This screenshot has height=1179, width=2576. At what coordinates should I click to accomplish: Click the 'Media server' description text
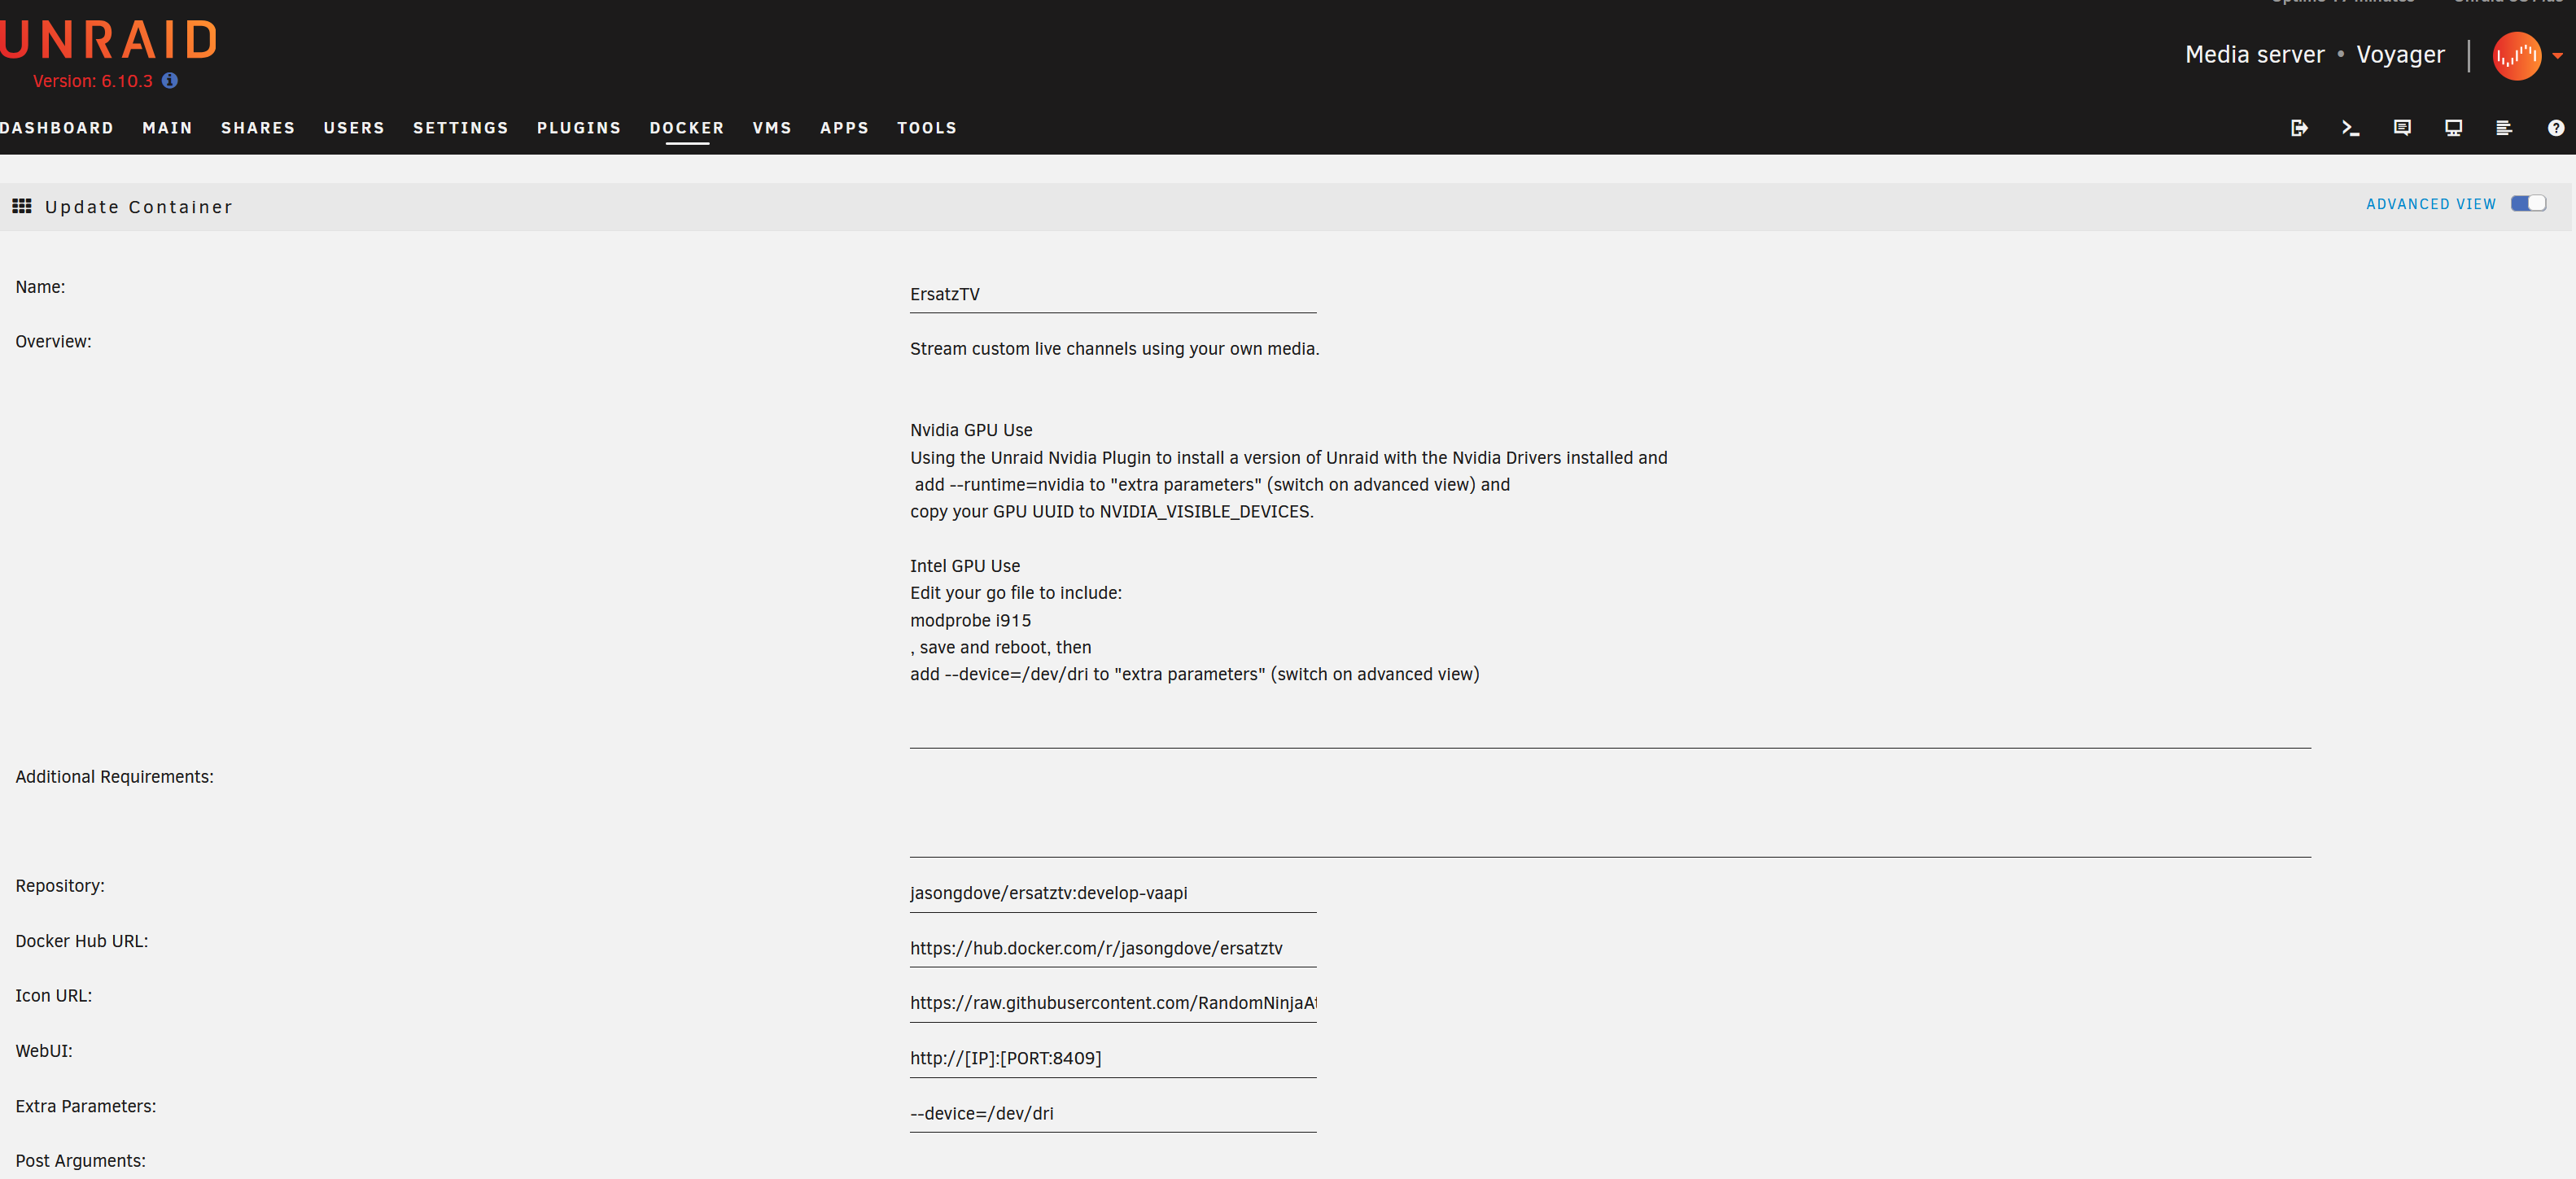click(2254, 55)
